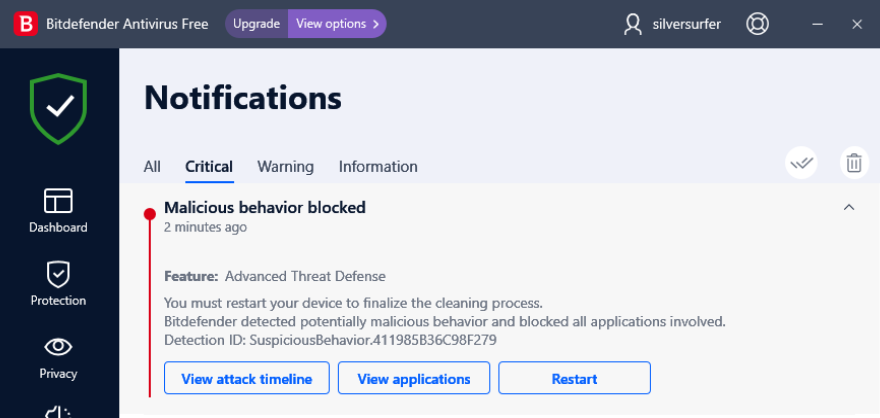This screenshot has width=880, height=418.
Task: Switch to the Warning tab
Action: [285, 167]
